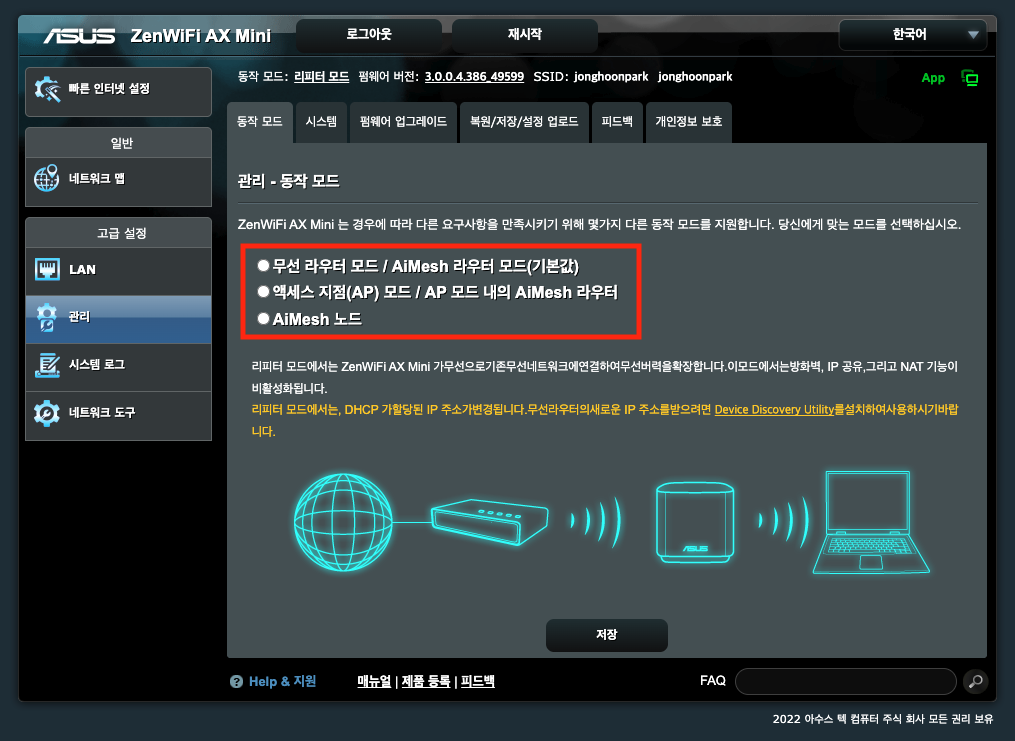Switch to the 피드백 tab
The image size is (1015, 741).
click(617, 122)
